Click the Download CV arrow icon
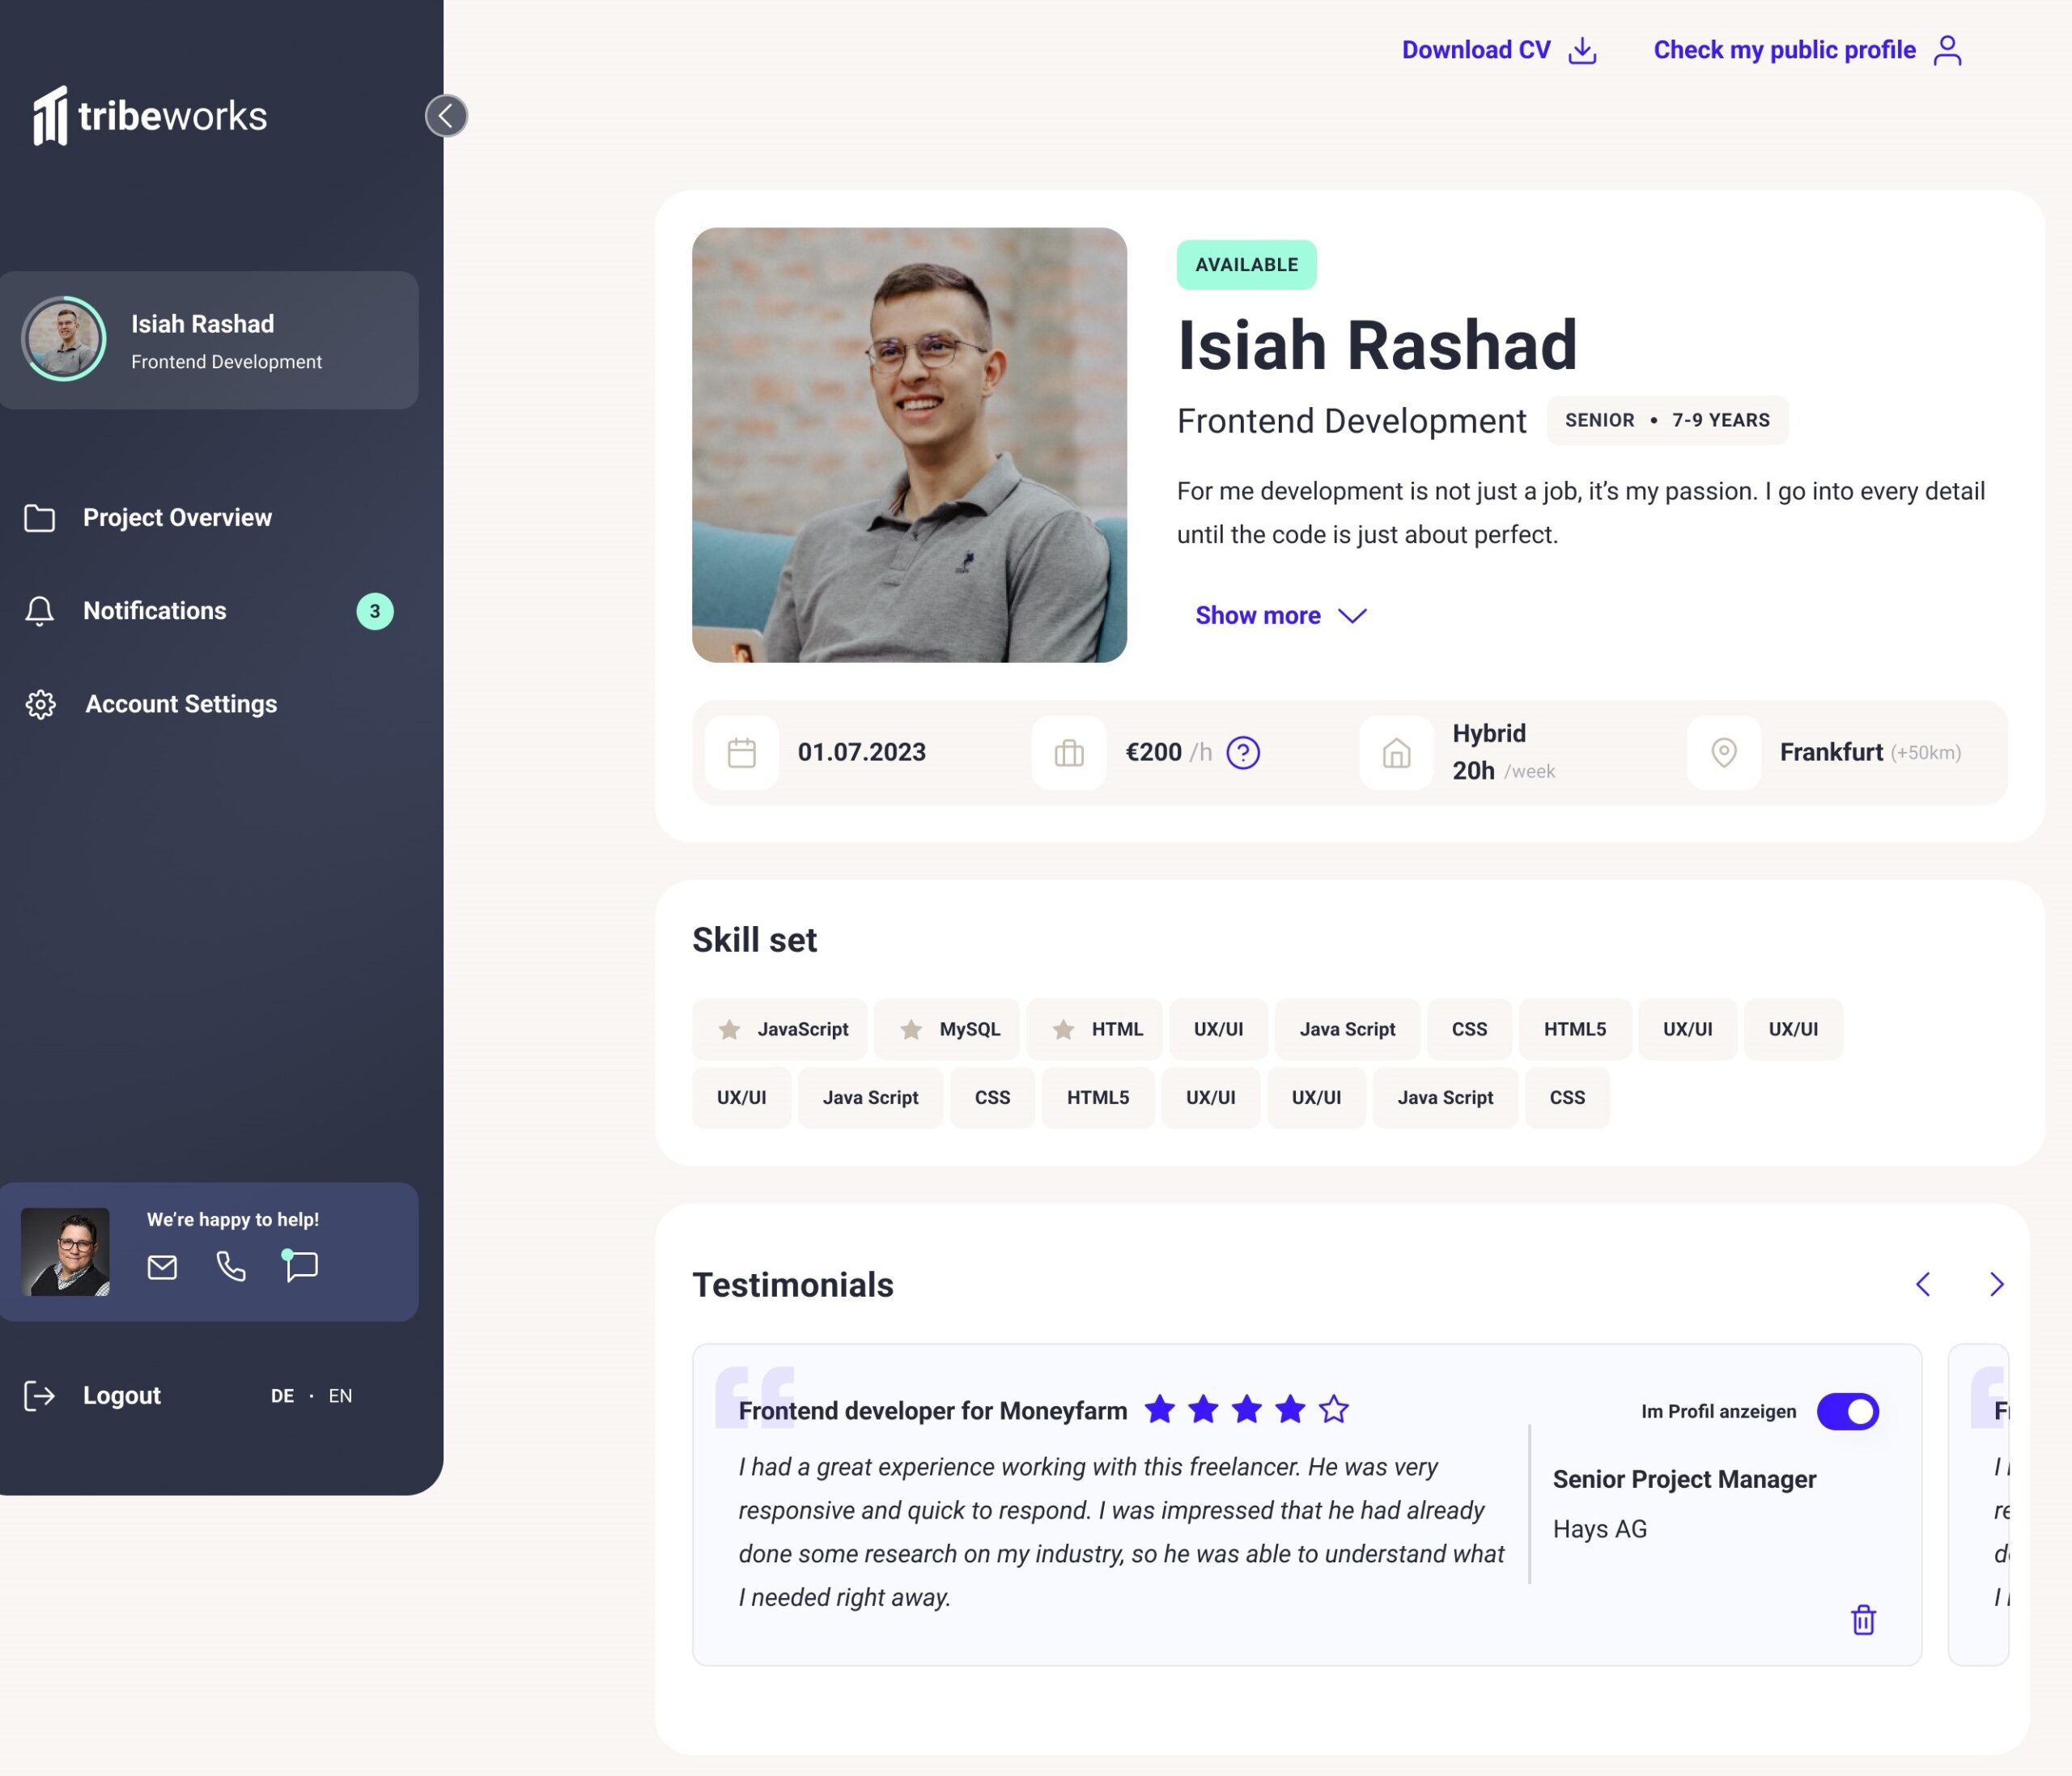The width and height of the screenshot is (2072, 1776). tap(1582, 50)
